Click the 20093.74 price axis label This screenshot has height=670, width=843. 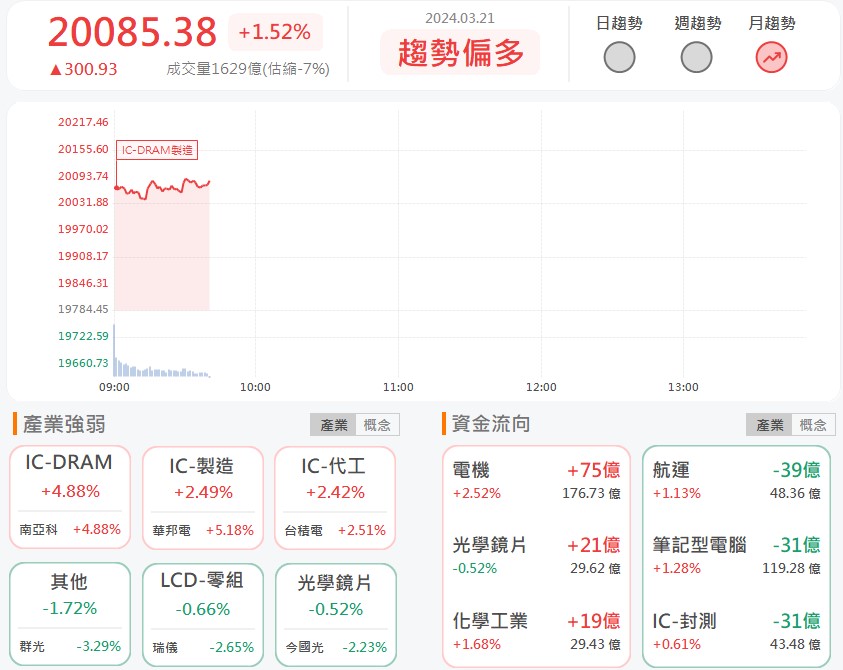(x=83, y=176)
